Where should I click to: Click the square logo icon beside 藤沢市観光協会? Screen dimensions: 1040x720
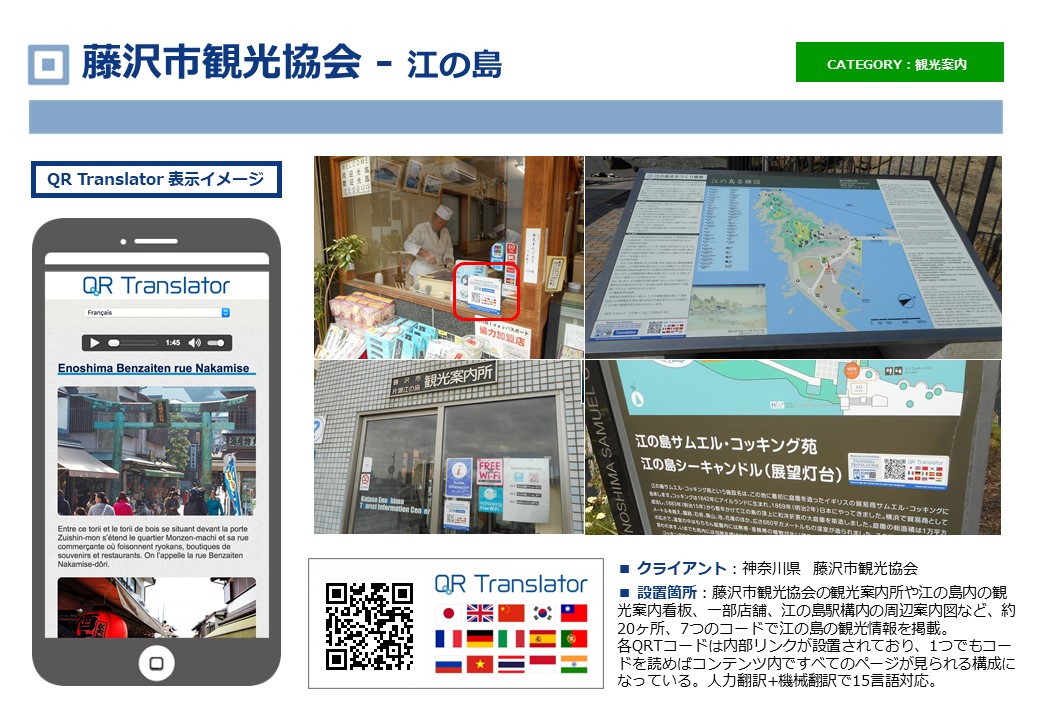[x=48, y=64]
